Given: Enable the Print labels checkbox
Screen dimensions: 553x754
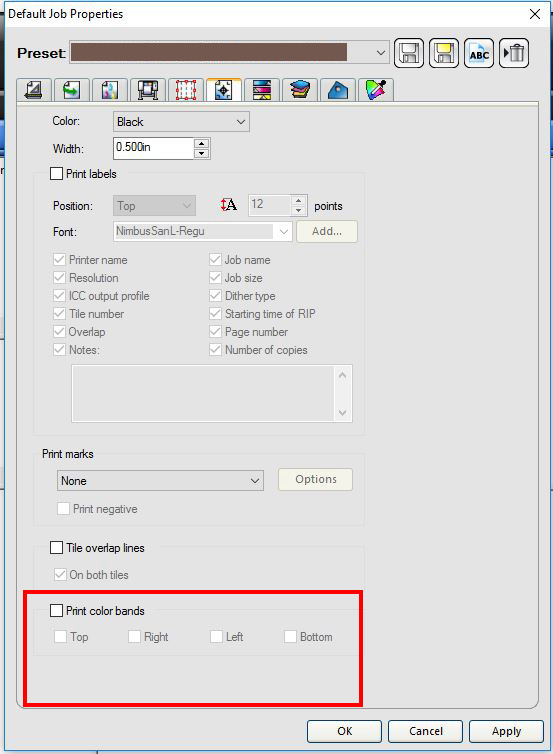Looking at the screenshot, I should pyautogui.click(x=56, y=174).
